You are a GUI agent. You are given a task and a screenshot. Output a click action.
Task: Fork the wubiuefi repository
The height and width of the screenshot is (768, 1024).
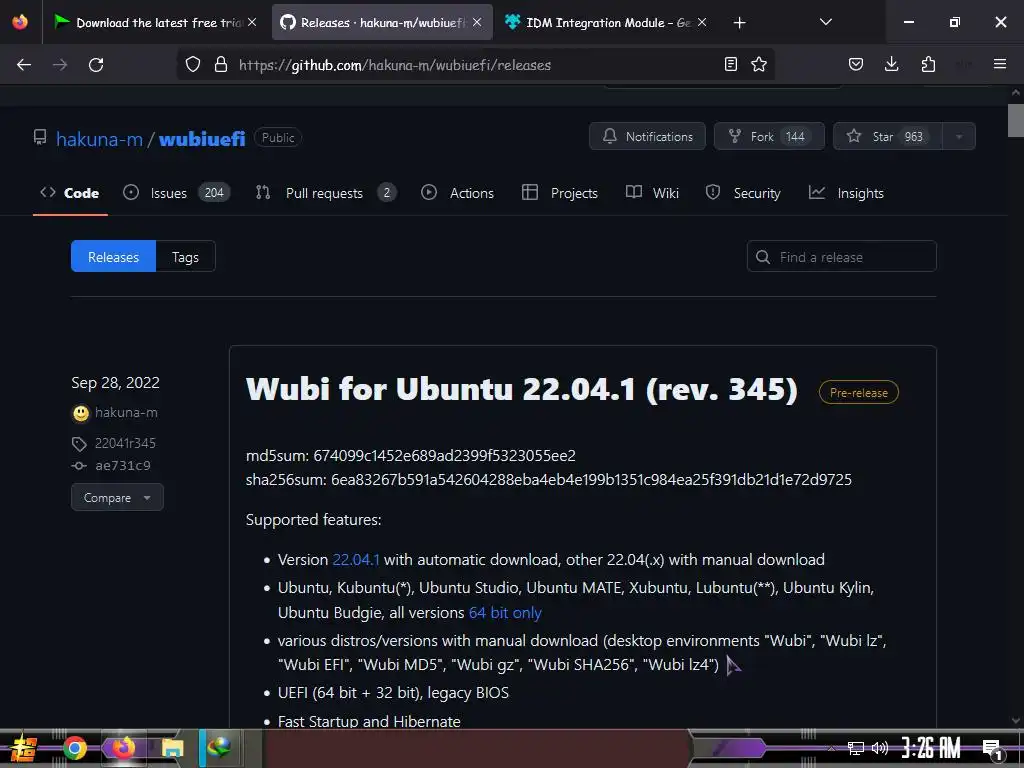click(769, 136)
